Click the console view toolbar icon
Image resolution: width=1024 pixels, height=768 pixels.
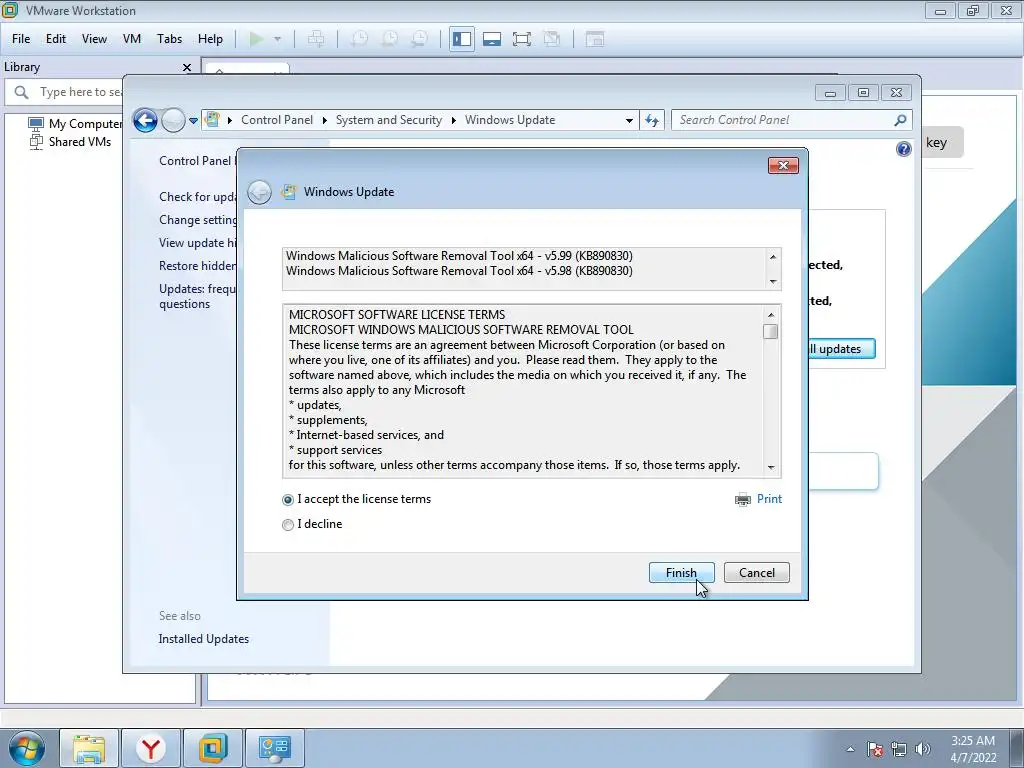tap(594, 39)
